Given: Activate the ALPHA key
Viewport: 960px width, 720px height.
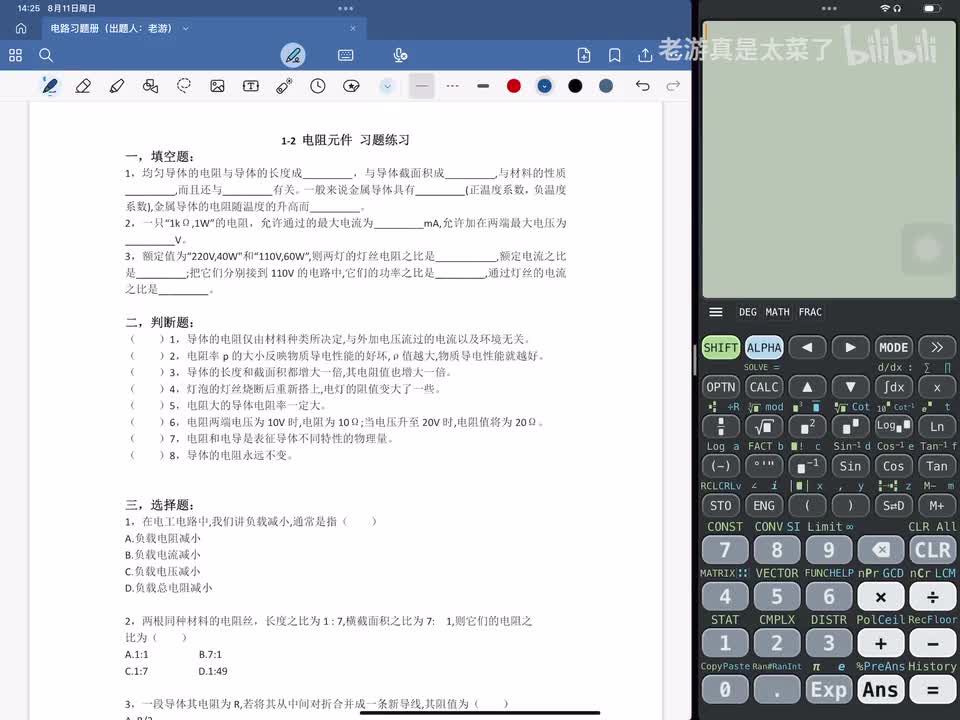Looking at the screenshot, I should click(x=764, y=348).
